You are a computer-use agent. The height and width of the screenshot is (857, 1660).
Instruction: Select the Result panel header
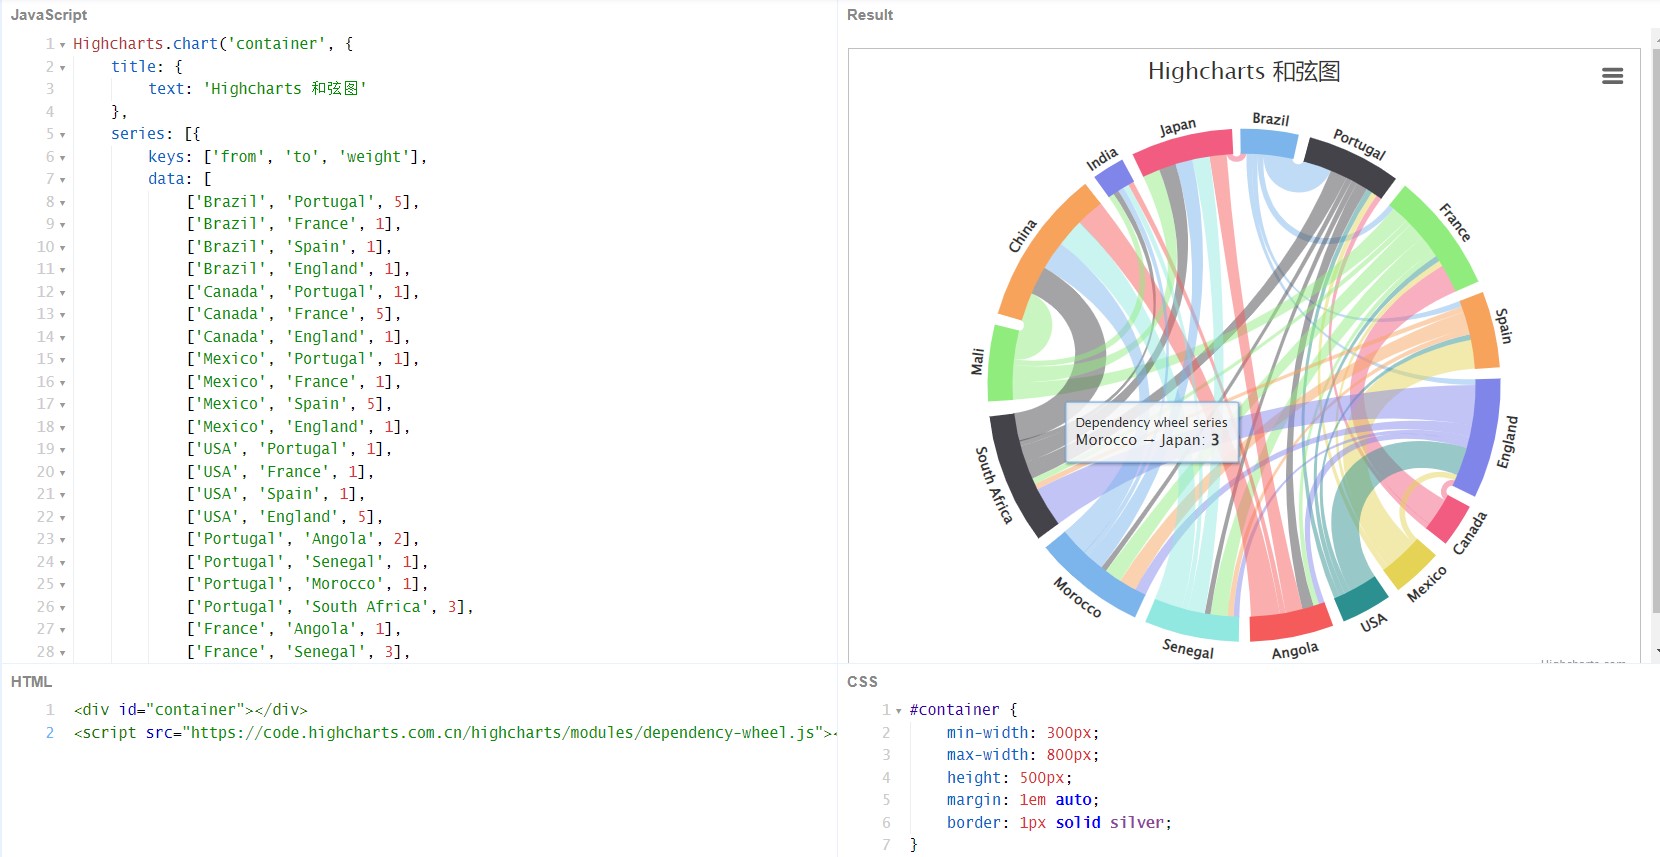tap(870, 15)
